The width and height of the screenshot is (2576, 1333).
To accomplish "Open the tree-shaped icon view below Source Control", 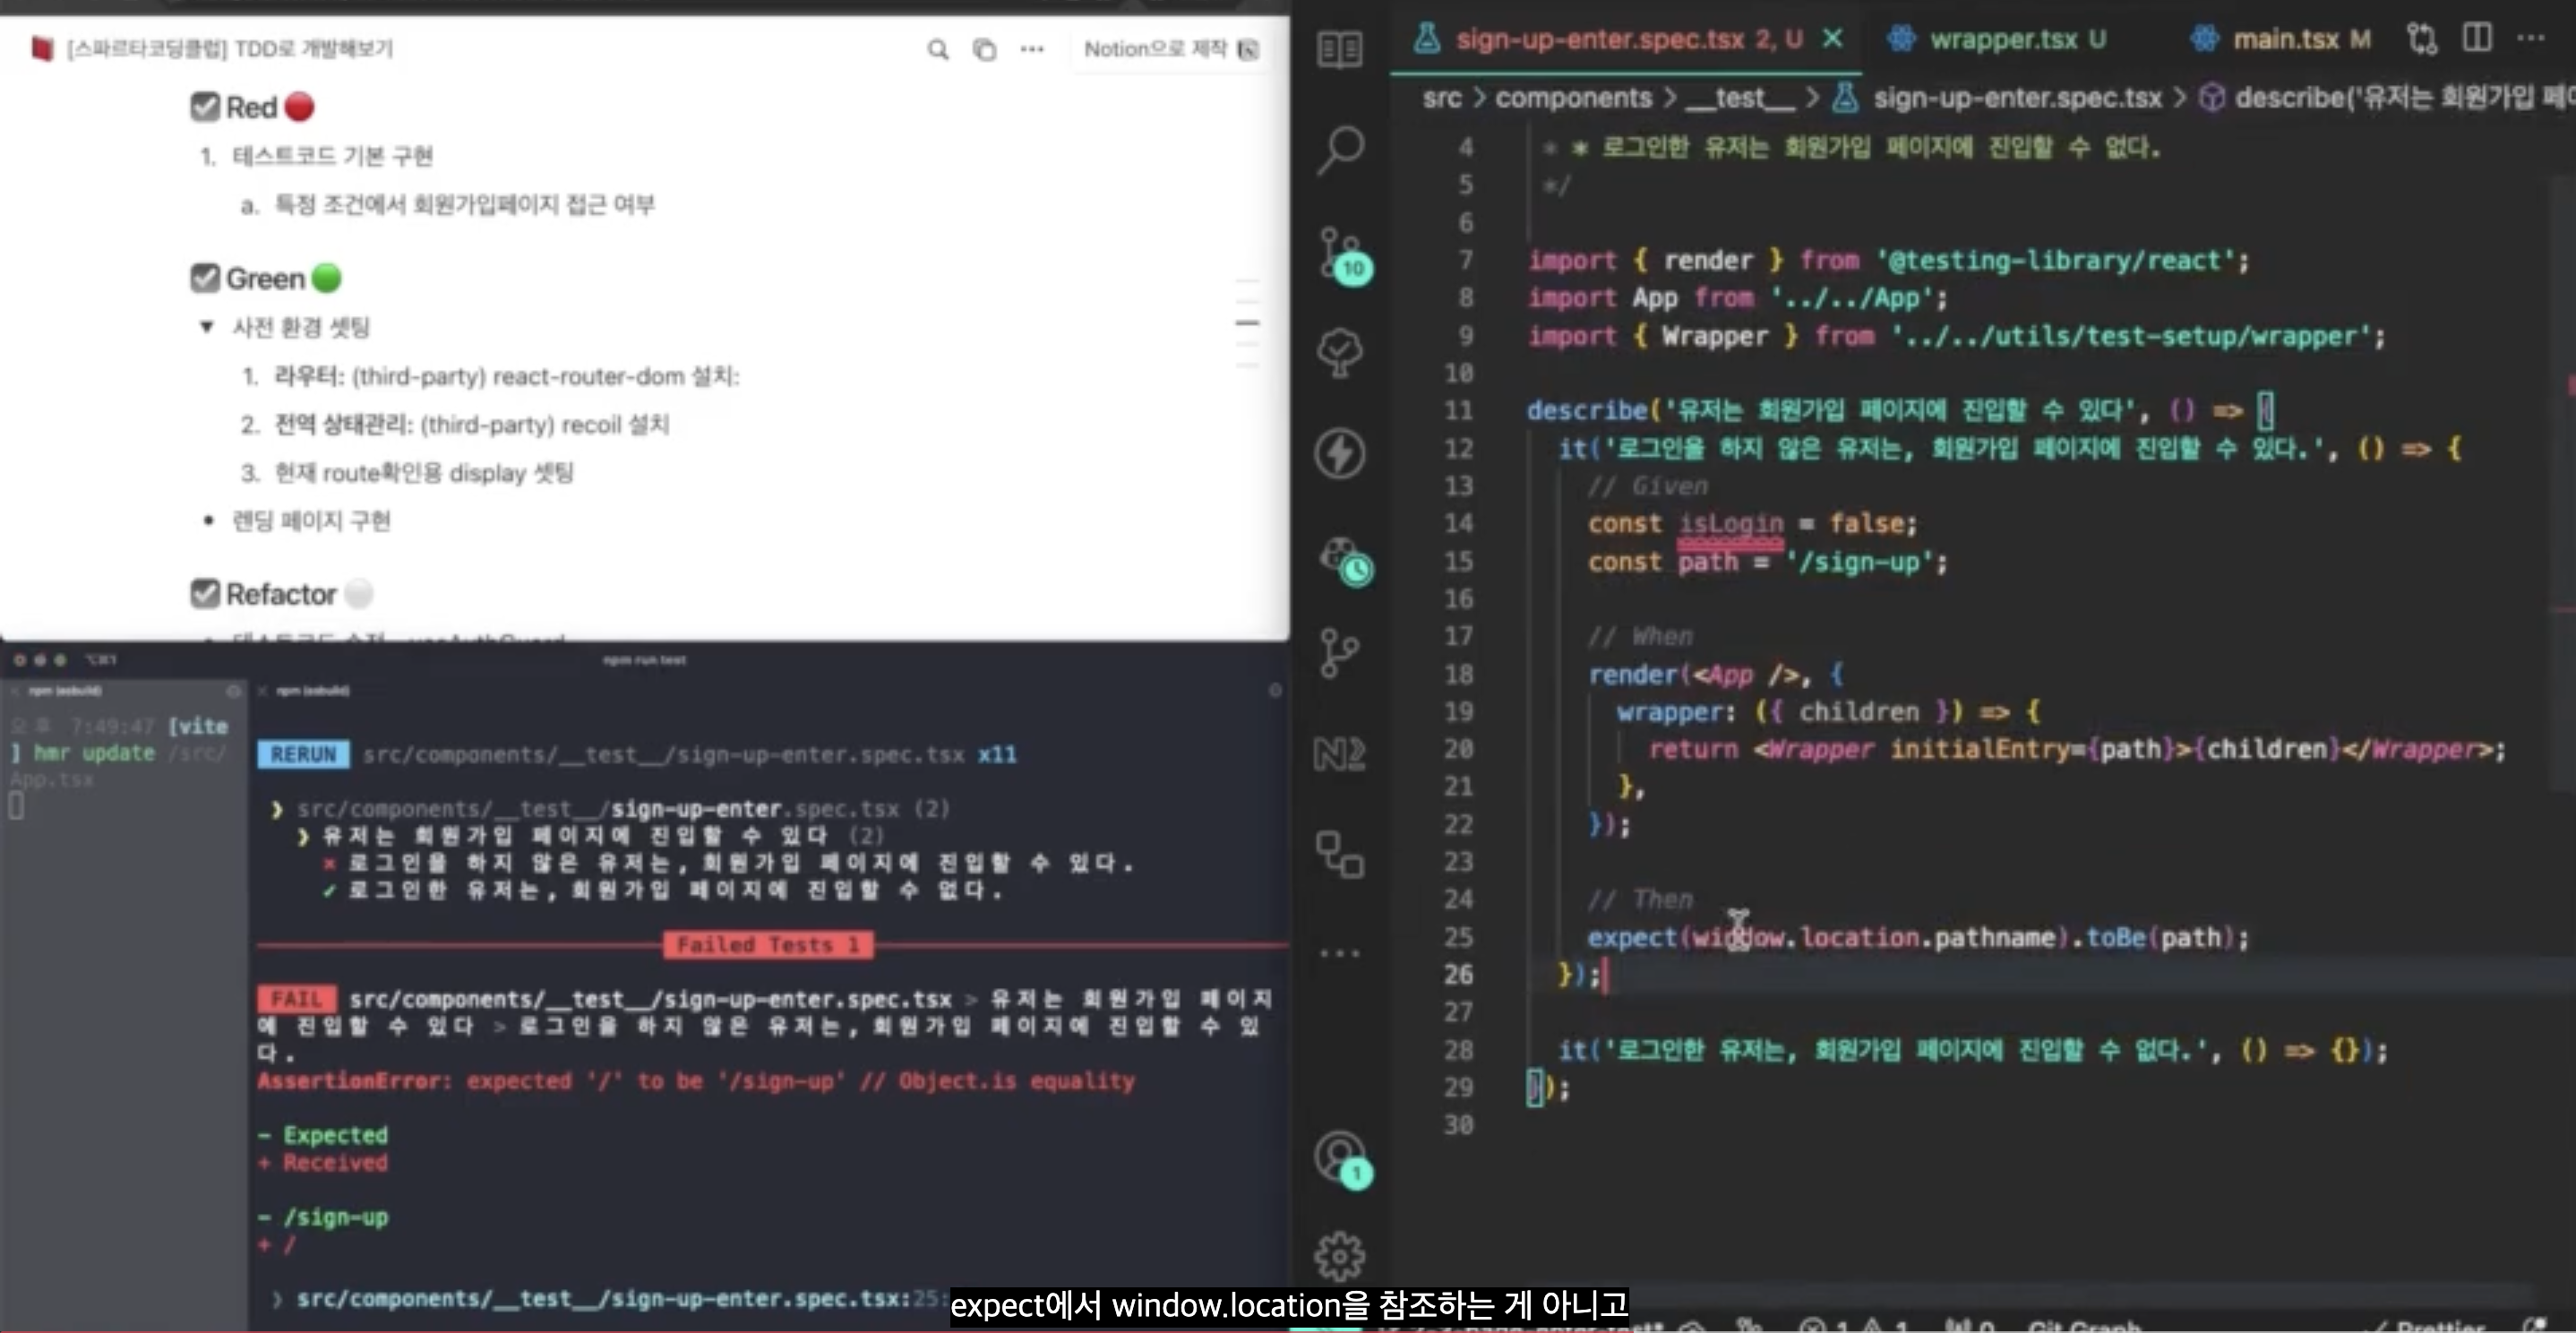I will 1340,353.
